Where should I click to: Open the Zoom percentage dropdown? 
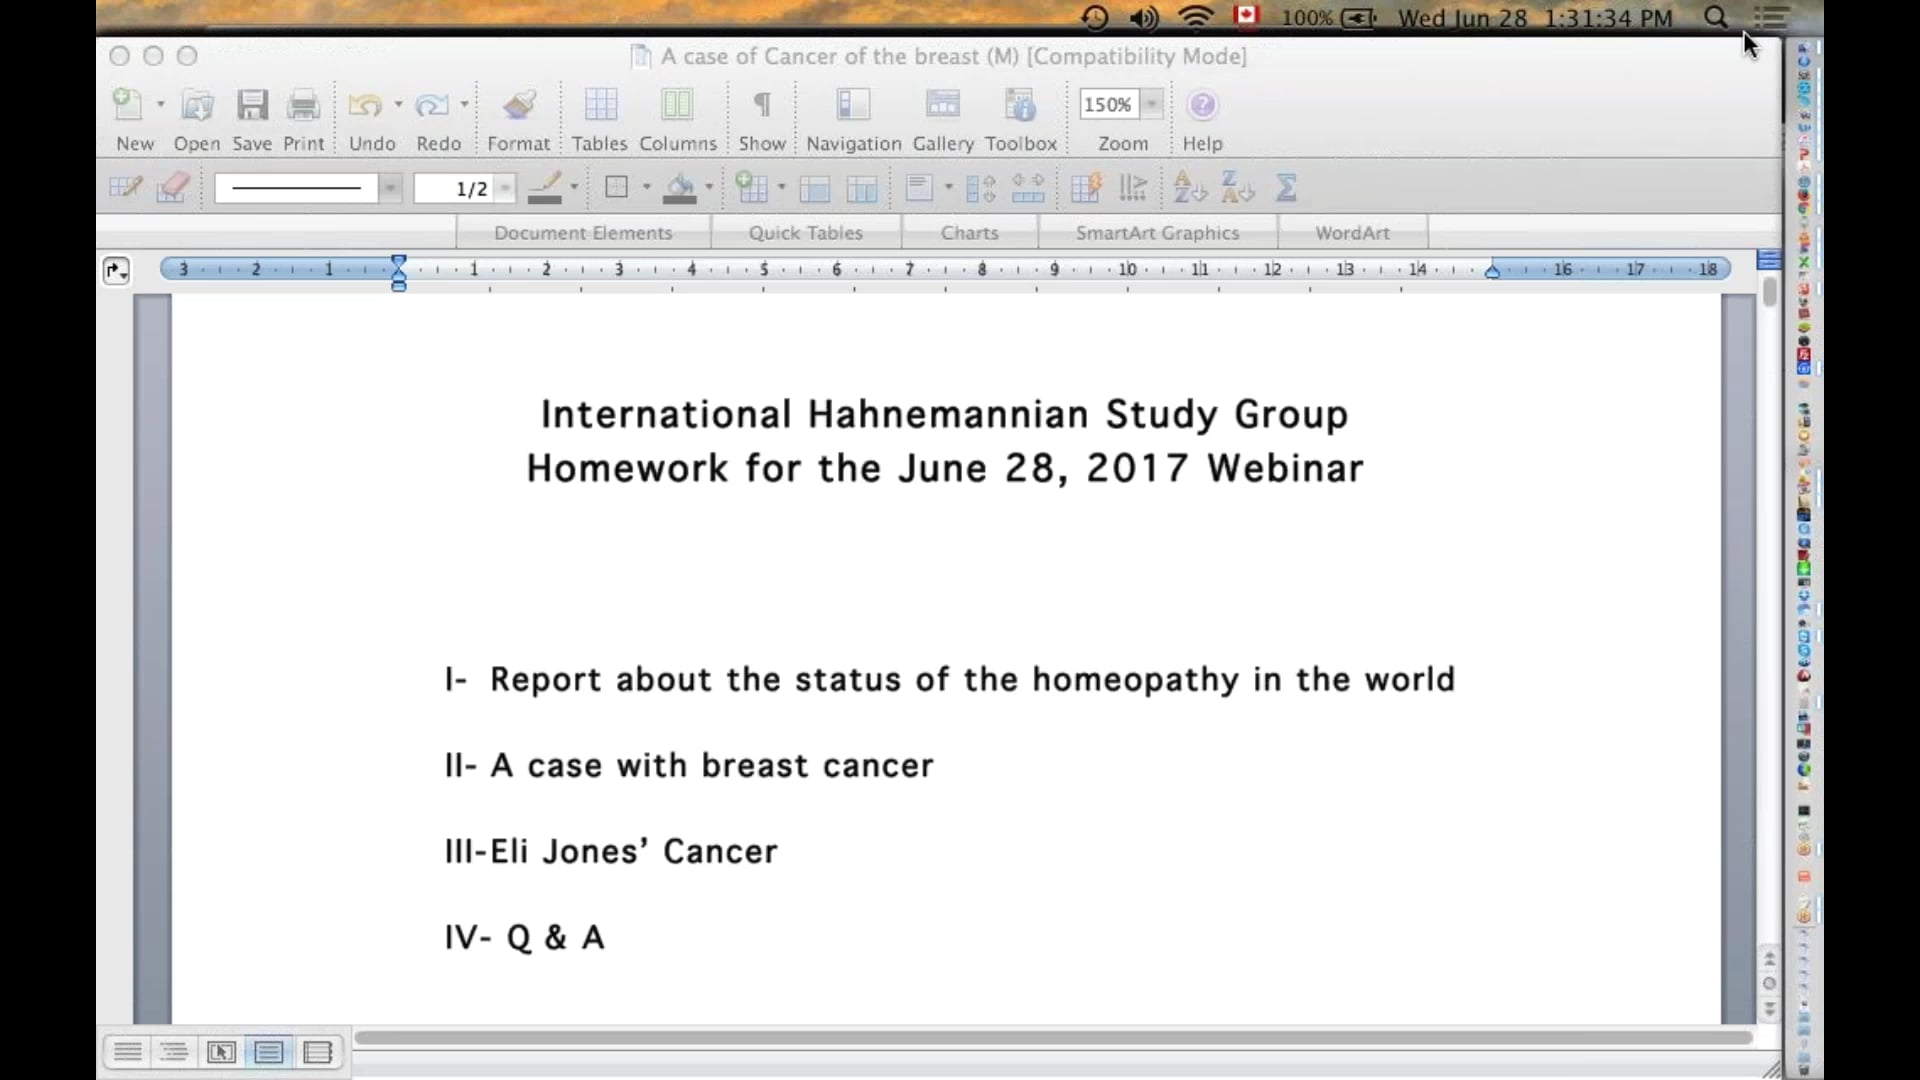(1154, 104)
